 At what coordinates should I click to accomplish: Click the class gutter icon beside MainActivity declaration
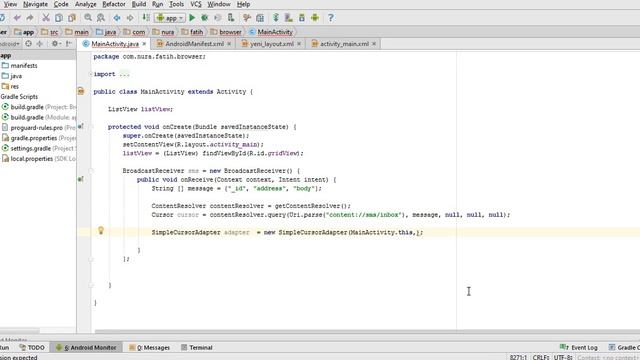81,91
